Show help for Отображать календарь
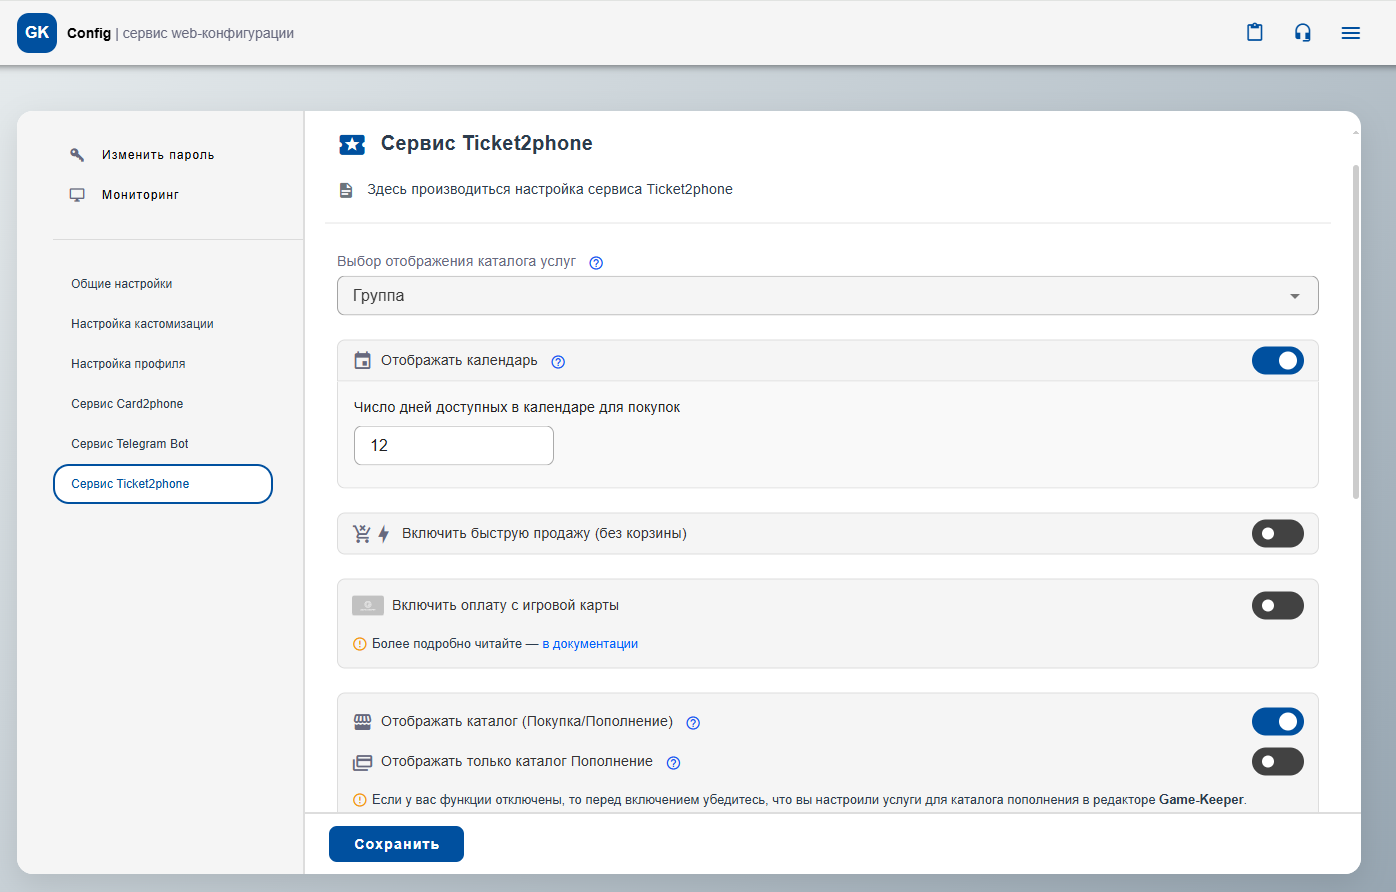This screenshot has width=1396, height=892. click(558, 362)
